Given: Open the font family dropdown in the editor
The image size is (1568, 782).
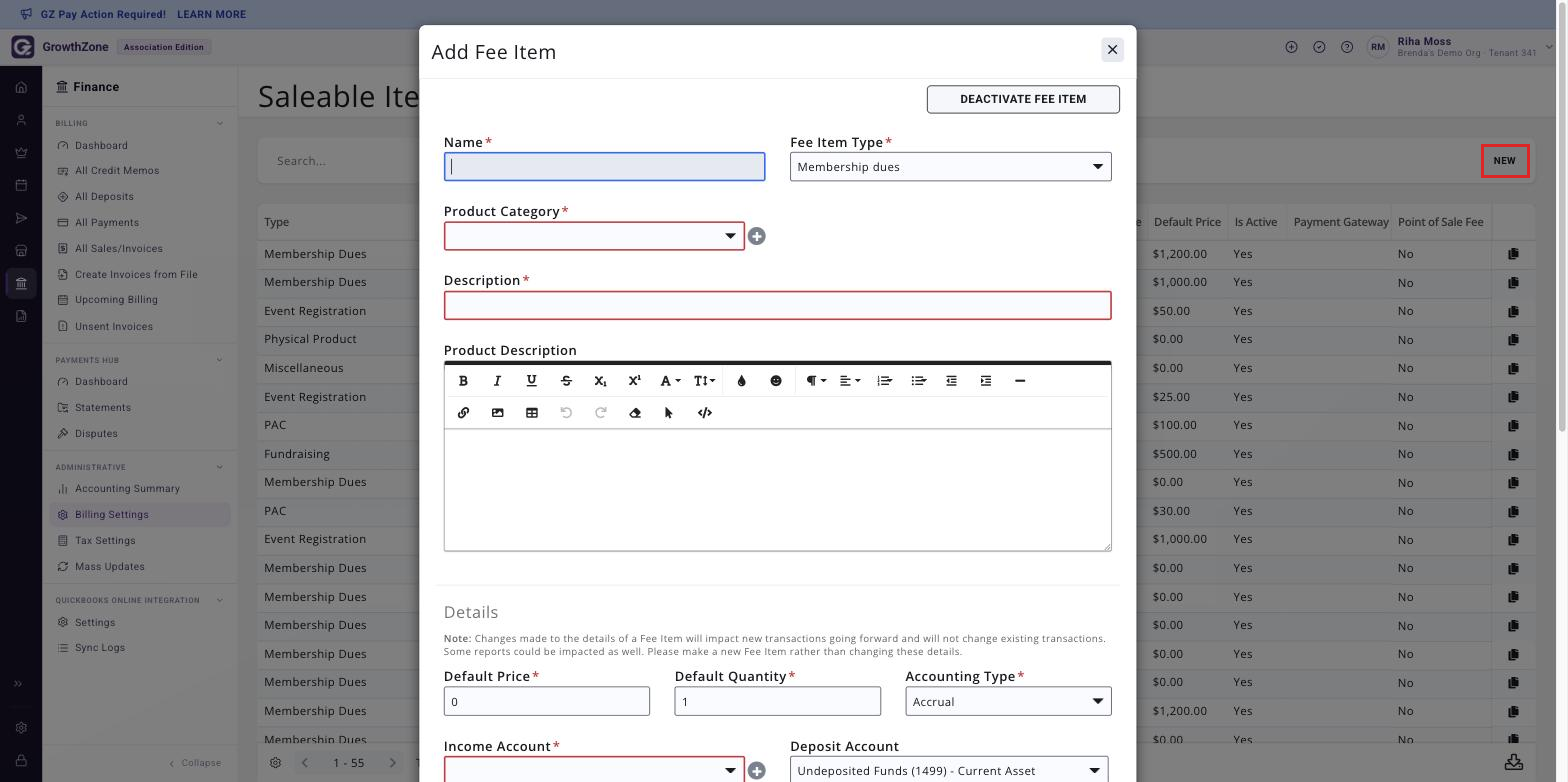Looking at the screenshot, I should pyautogui.click(x=670, y=381).
